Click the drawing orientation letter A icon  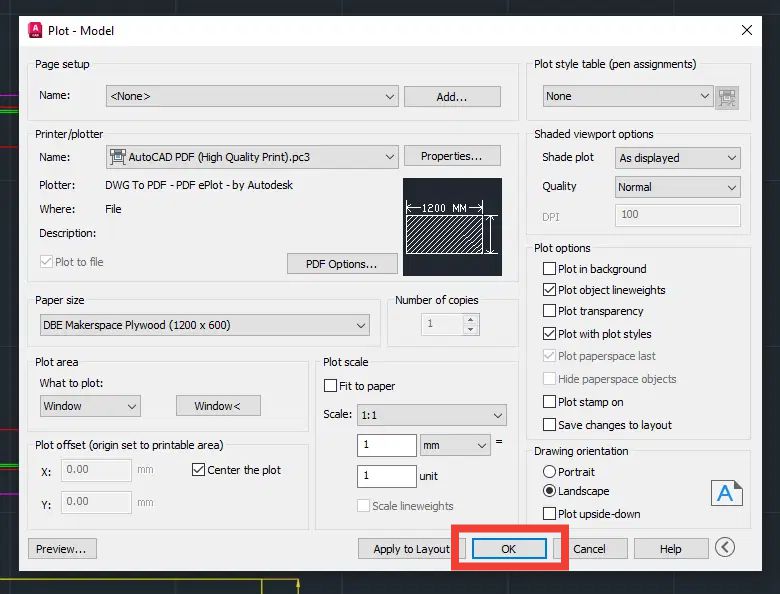click(x=726, y=493)
